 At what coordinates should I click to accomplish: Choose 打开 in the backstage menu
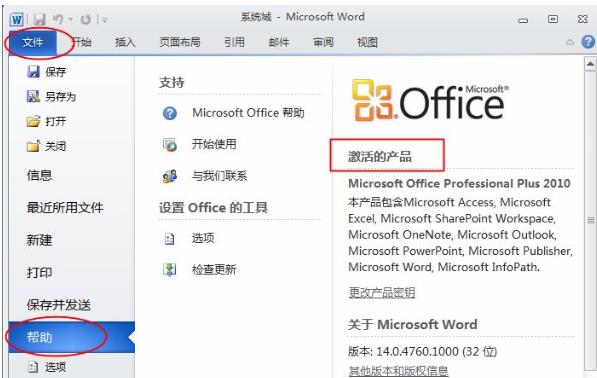[56, 121]
